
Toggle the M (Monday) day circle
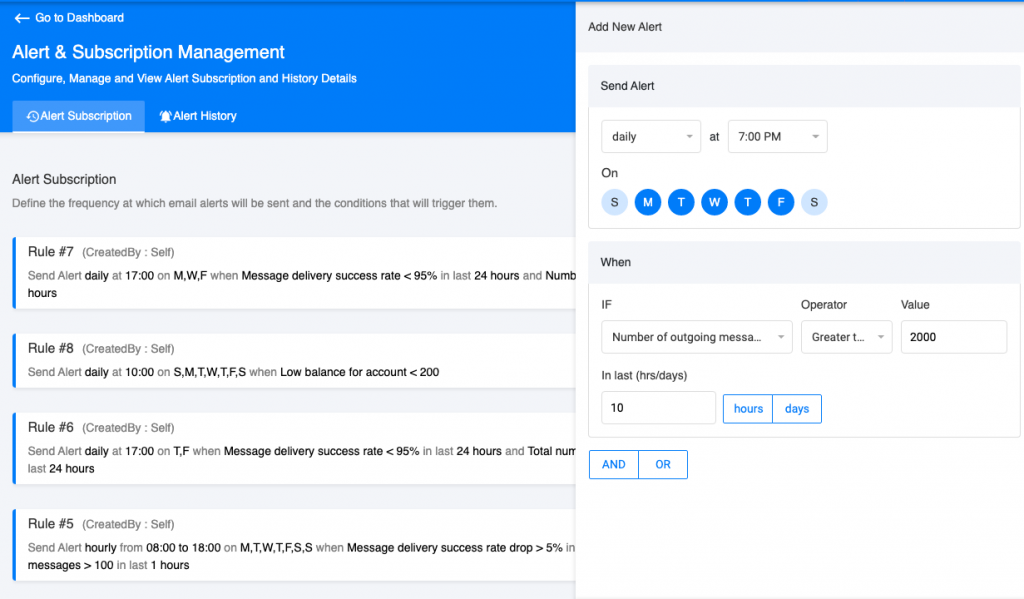point(648,202)
